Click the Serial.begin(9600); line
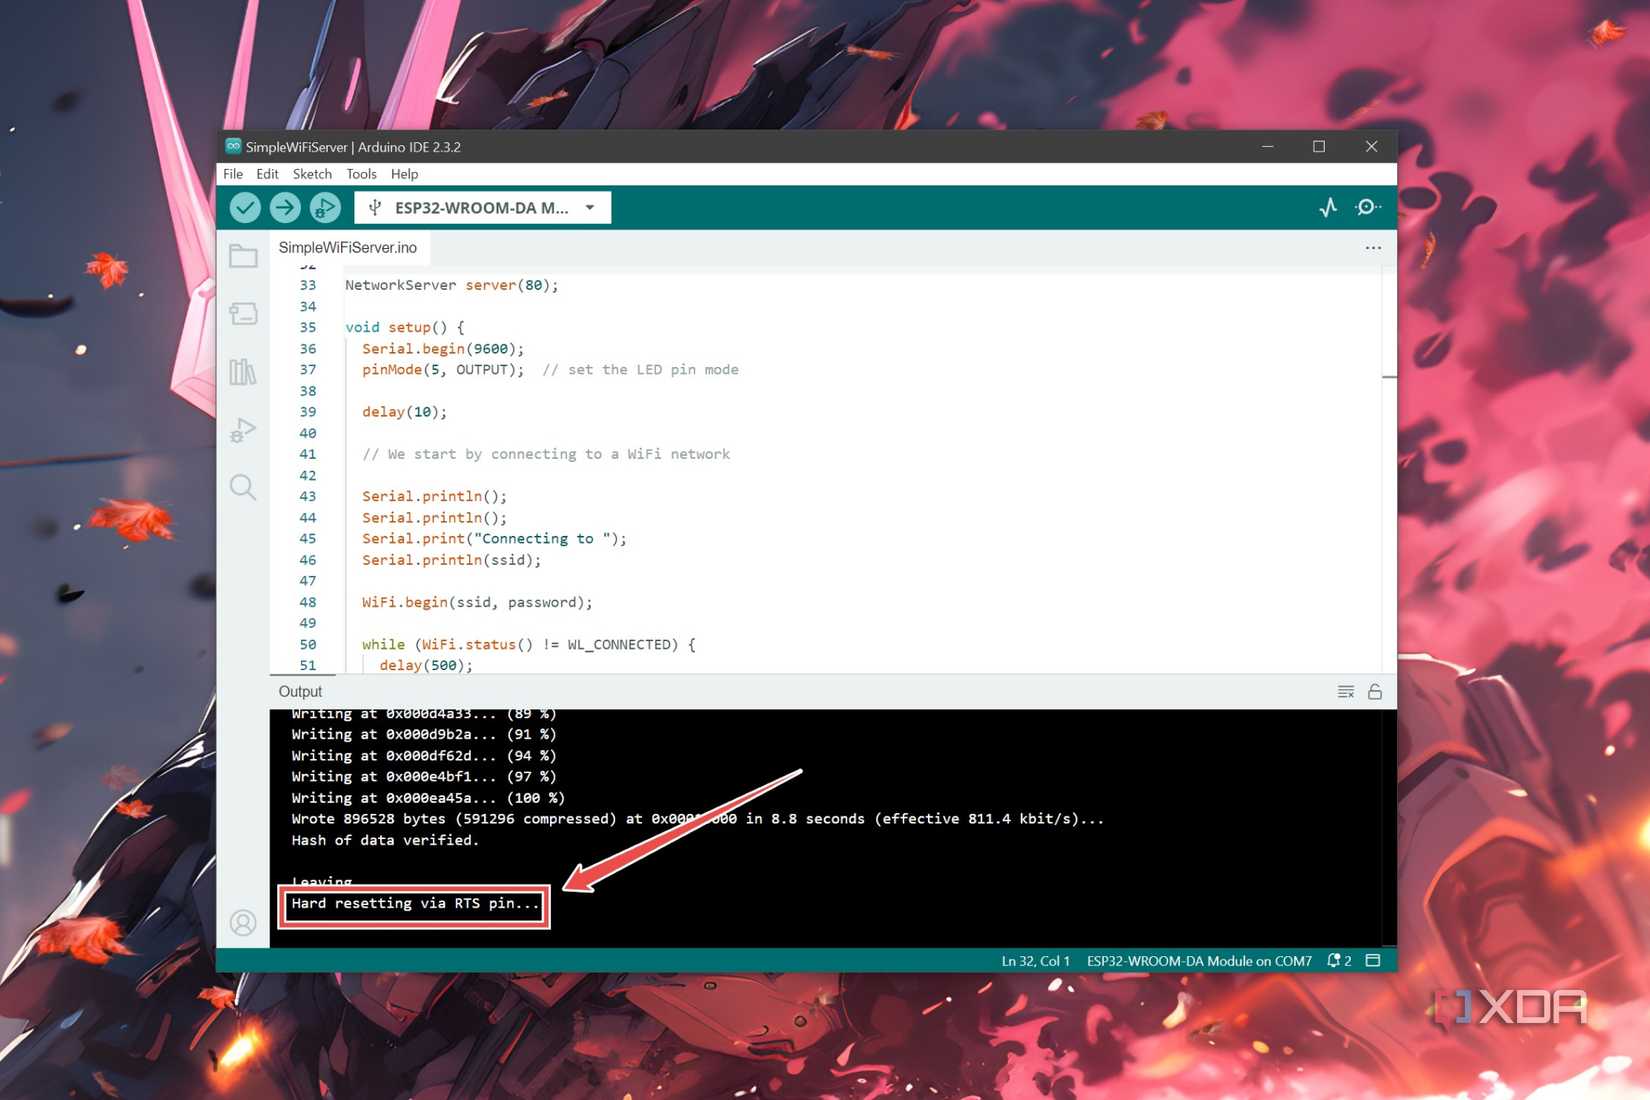 point(443,349)
